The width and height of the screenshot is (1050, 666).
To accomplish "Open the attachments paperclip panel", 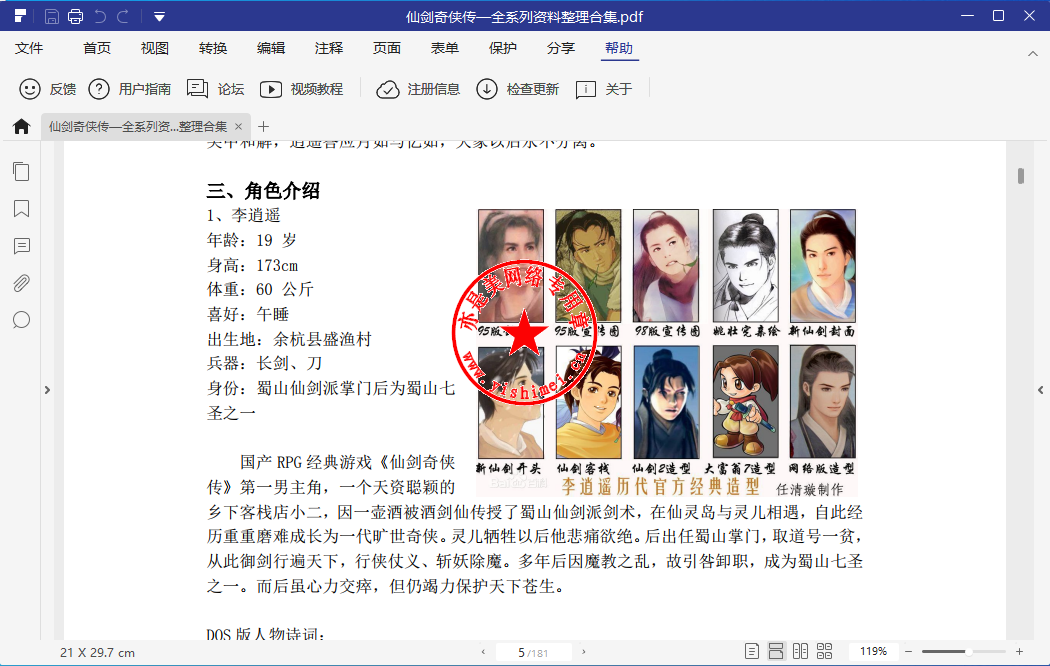I will click(21, 283).
